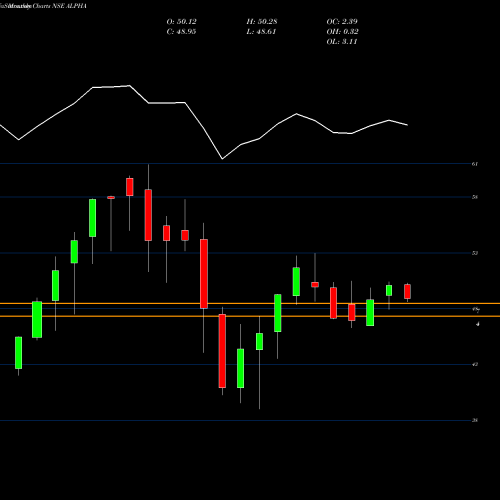The height and width of the screenshot is (500, 500).
Task: Click the 'Charts NSE ALPHA' title text
Action: (60, 6)
